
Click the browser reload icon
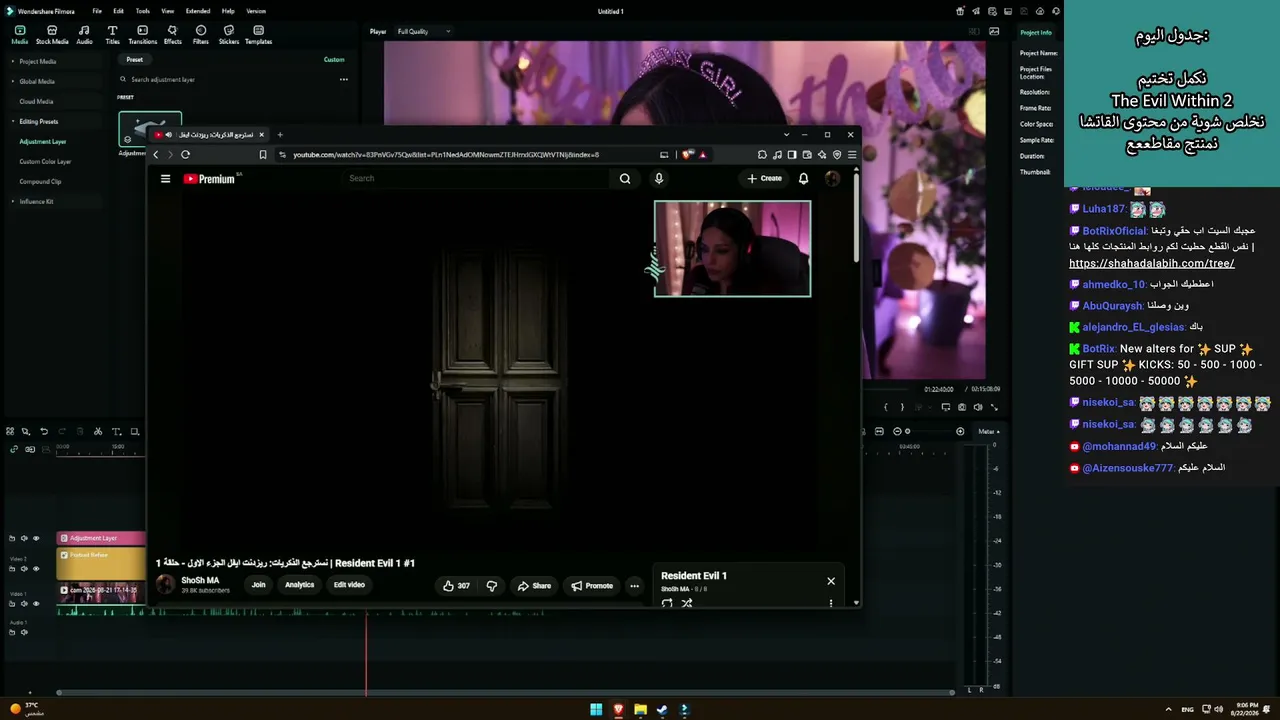click(185, 154)
